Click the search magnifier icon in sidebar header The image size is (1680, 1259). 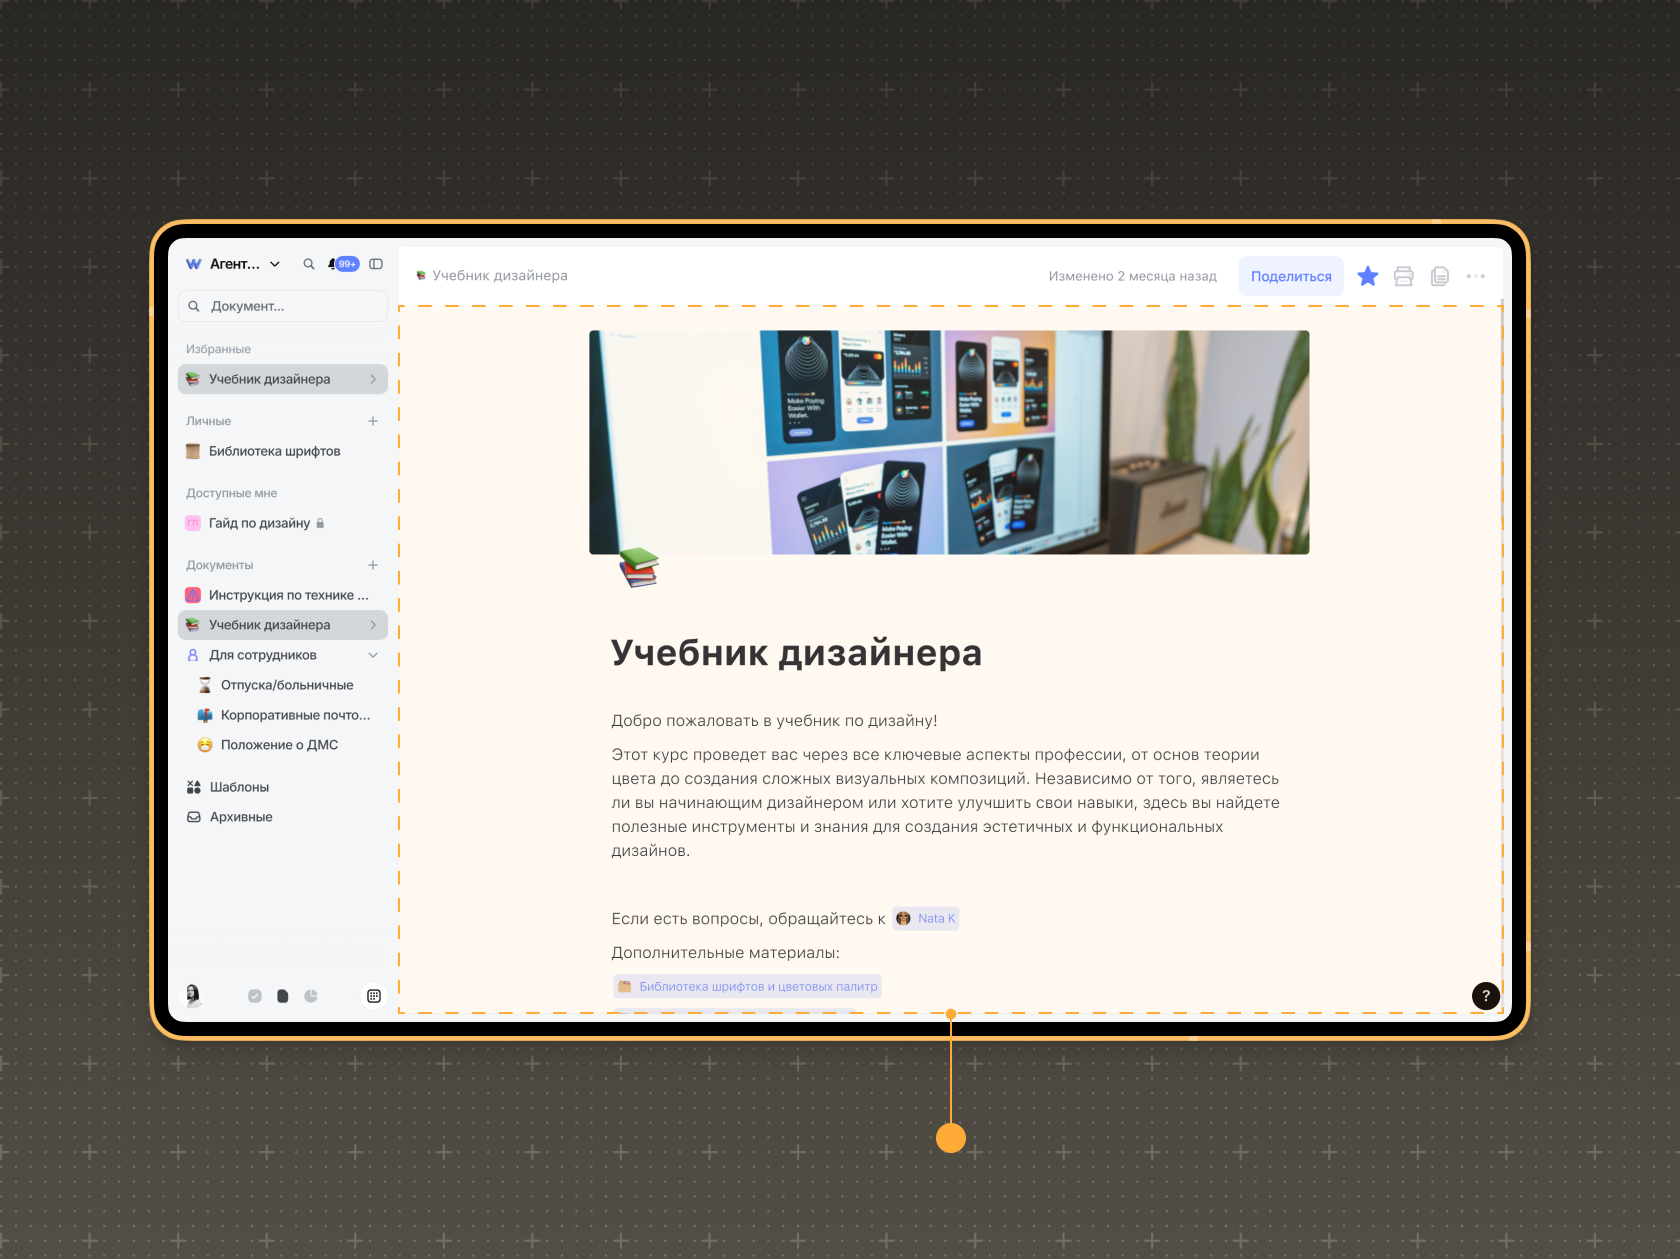pos(309,264)
